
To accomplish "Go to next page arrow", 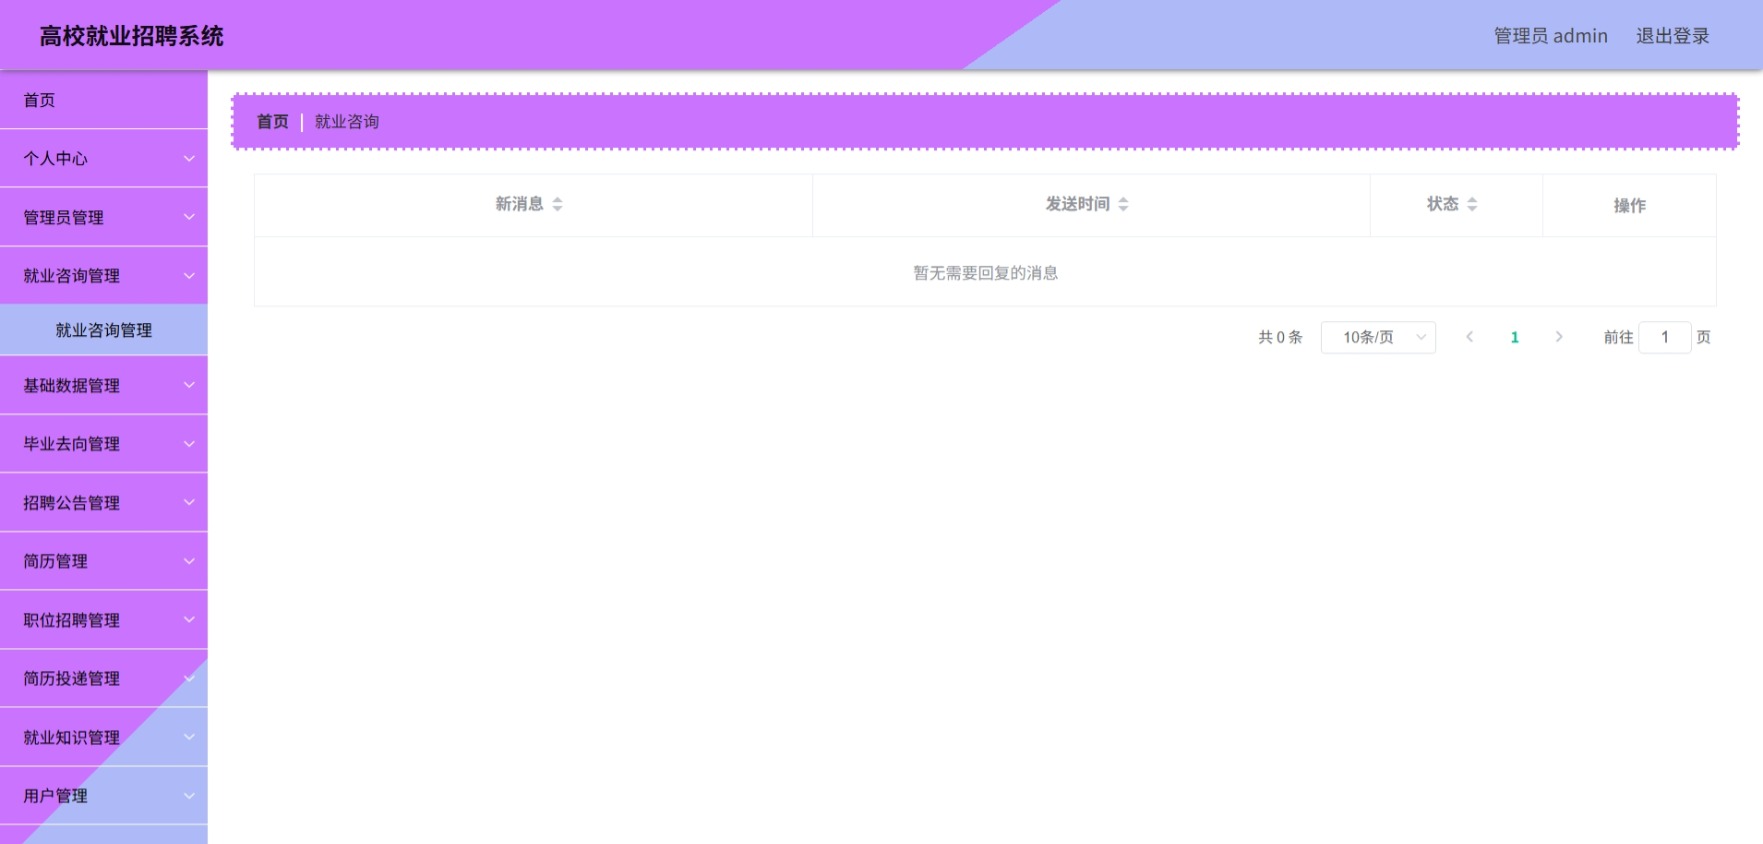I will pos(1559,337).
